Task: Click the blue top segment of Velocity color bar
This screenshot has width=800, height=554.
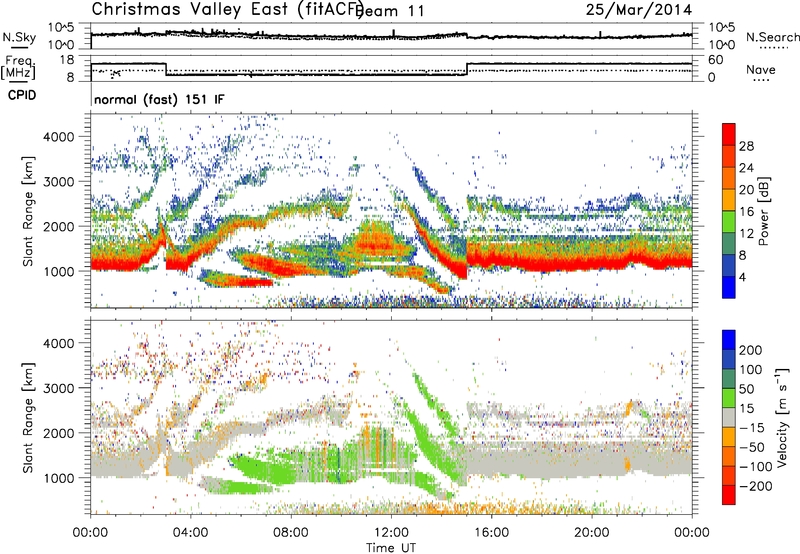Action: click(729, 340)
